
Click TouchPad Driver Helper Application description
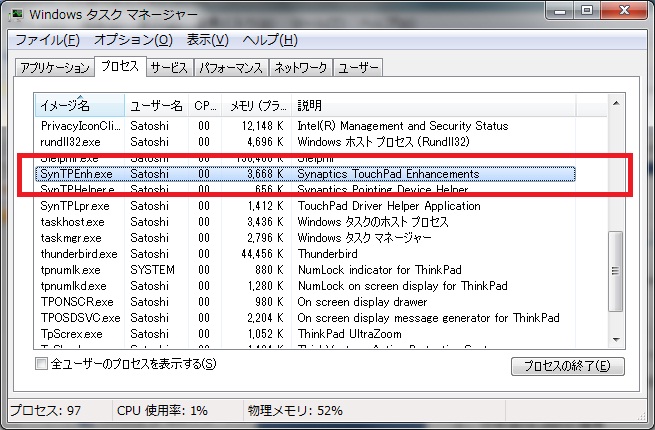(389, 206)
